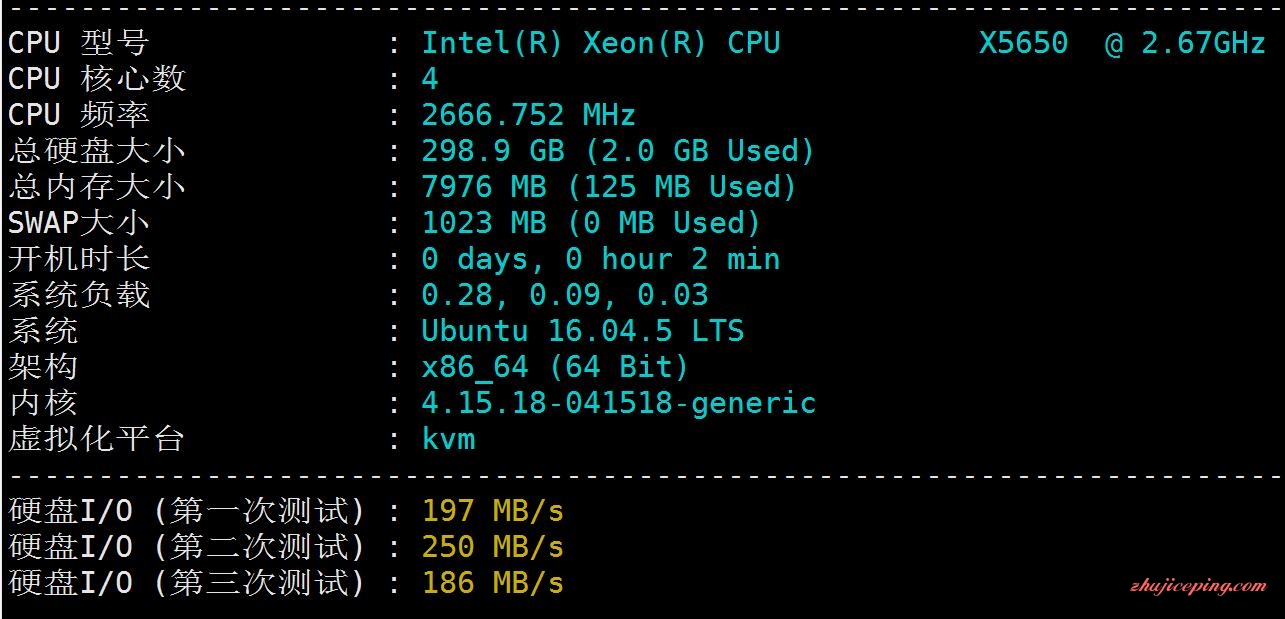
Task: Select the uptime 0 days, 0 hour 2 min
Action: point(600,259)
